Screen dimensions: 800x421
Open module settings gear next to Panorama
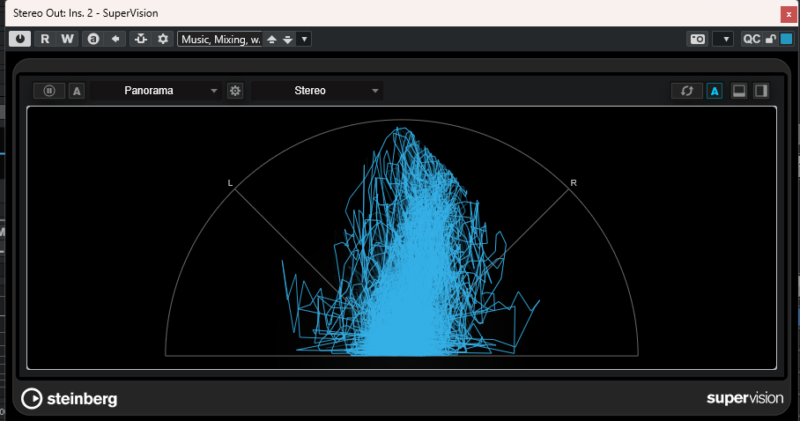[235, 91]
